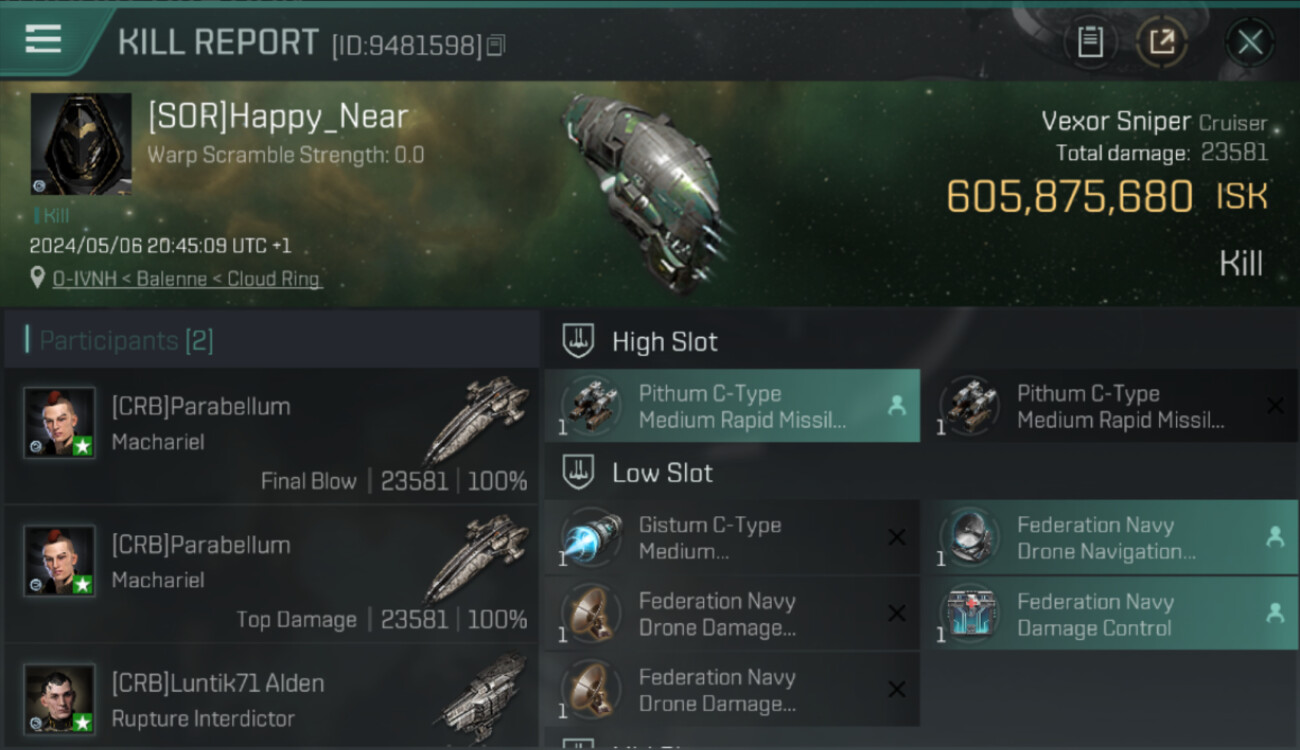
Task: Open the hamburger menu icon
Action: pyautogui.click(x=43, y=39)
